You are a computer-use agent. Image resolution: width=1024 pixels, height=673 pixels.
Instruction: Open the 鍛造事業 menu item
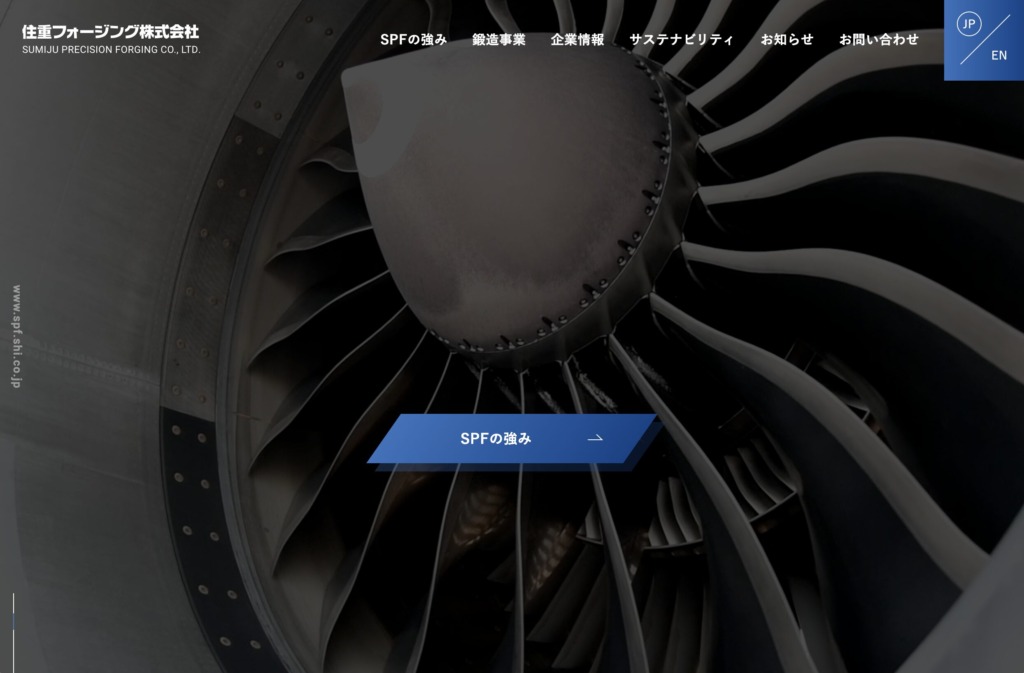click(x=499, y=40)
